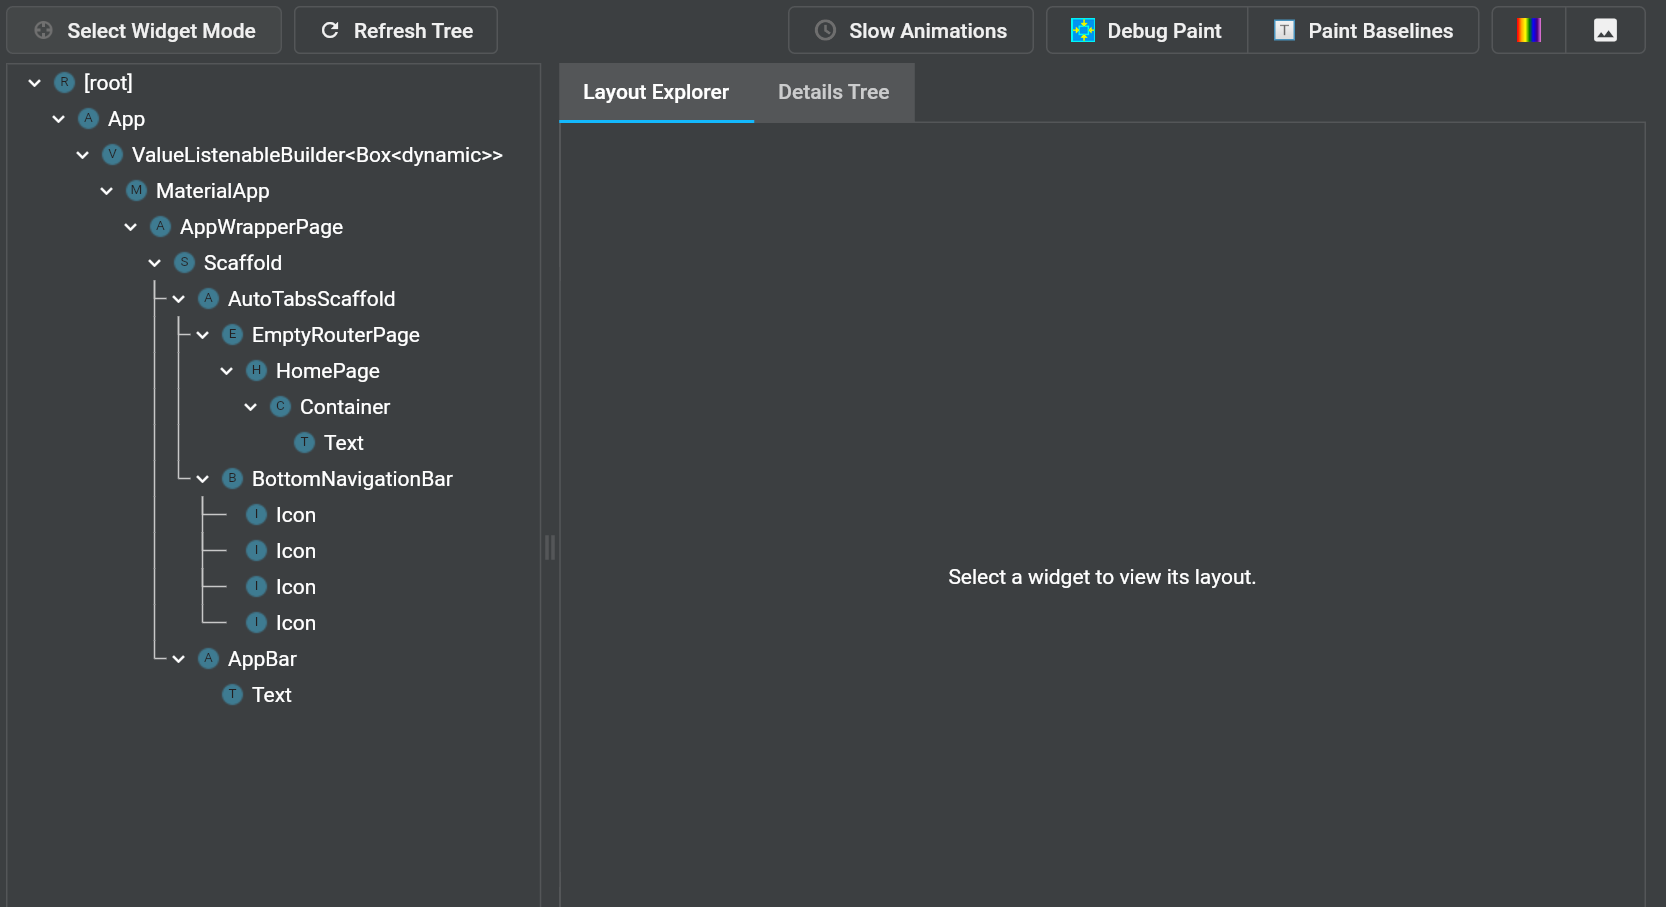Click the Container widget icon
1666x907 pixels.
pyautogui.click(x=281, y=406)
